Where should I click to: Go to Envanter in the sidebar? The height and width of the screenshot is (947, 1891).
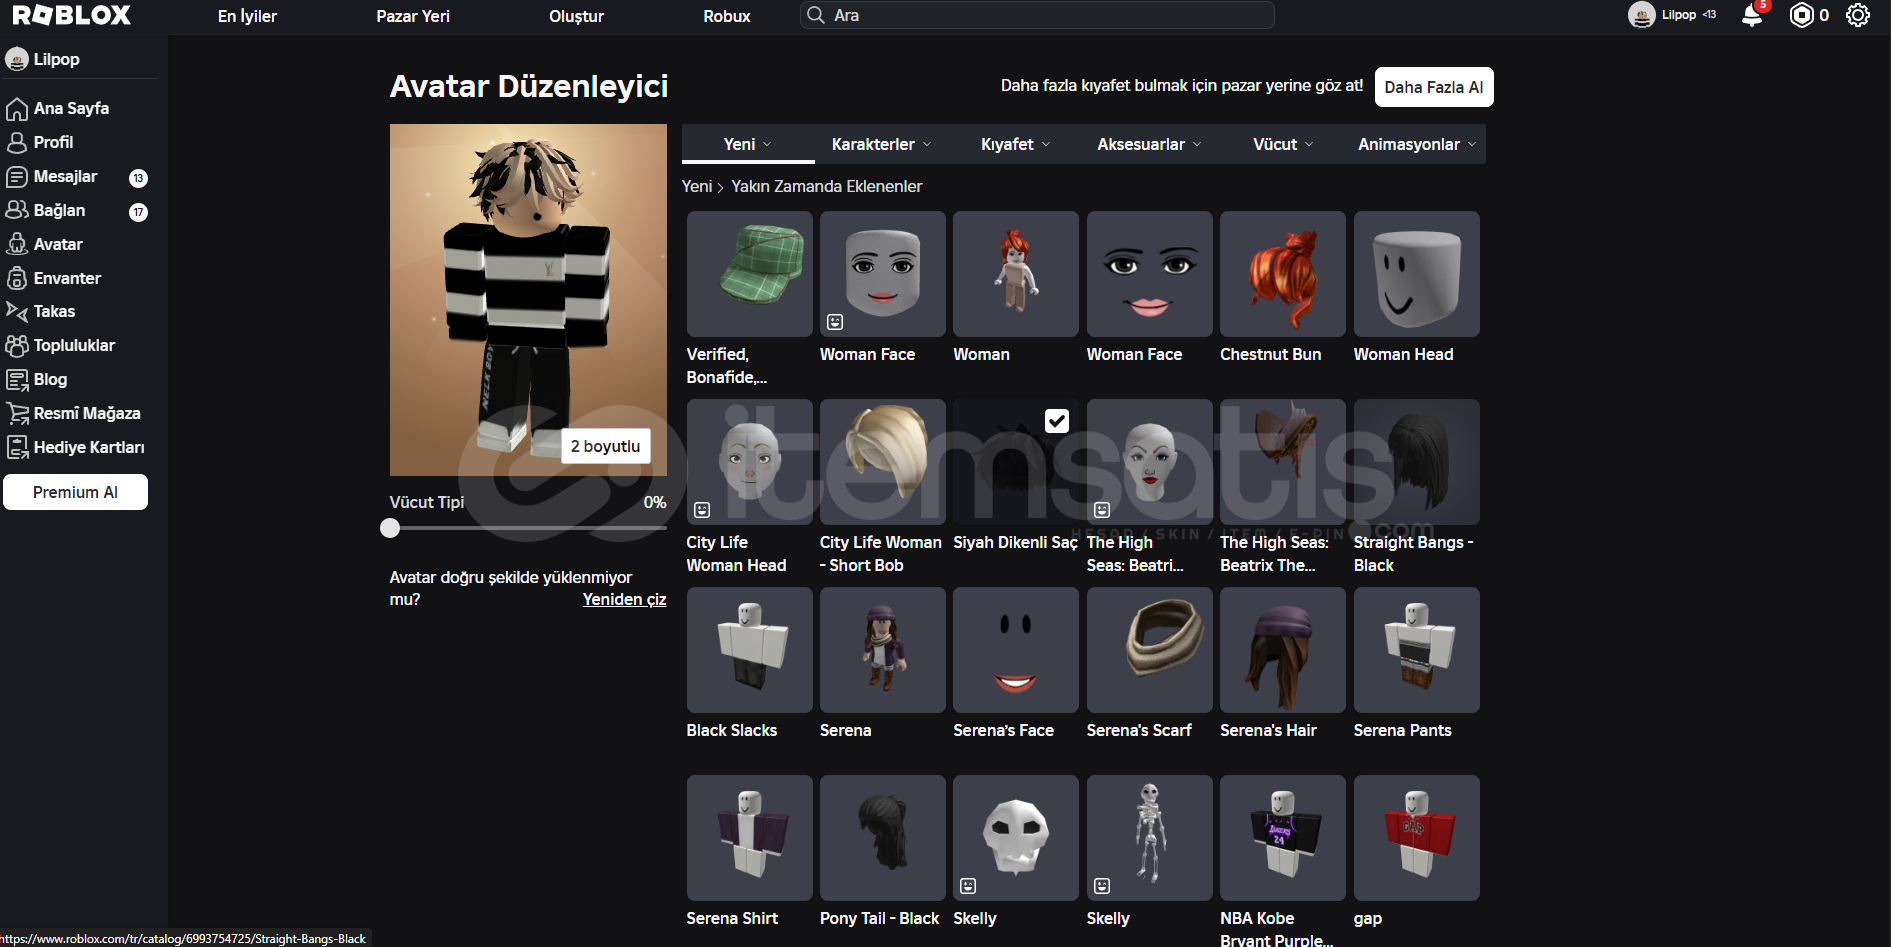(67, 278)
